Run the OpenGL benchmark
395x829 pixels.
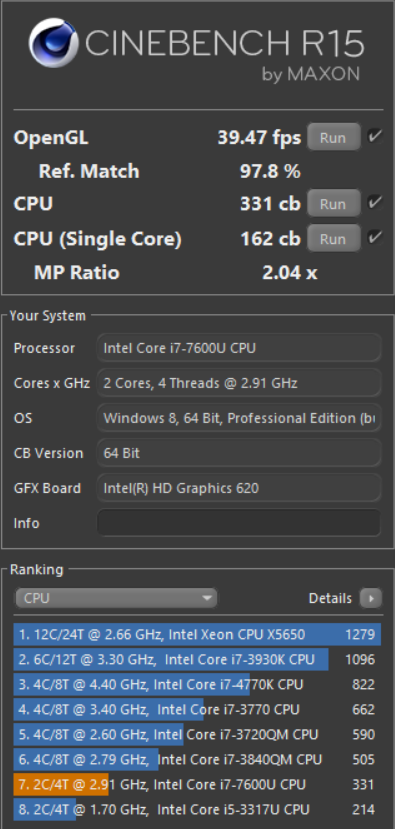333,137
